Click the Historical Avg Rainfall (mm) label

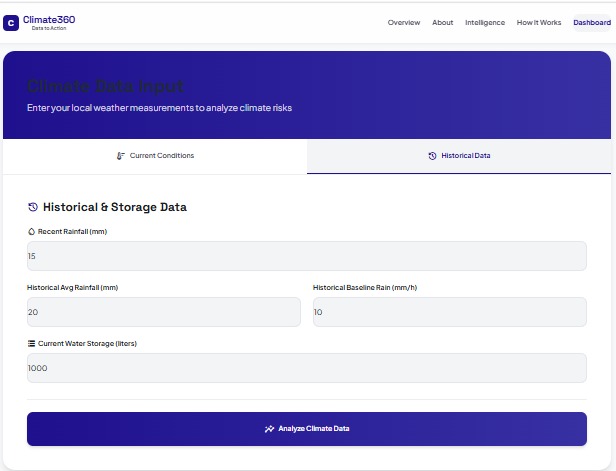73,288
